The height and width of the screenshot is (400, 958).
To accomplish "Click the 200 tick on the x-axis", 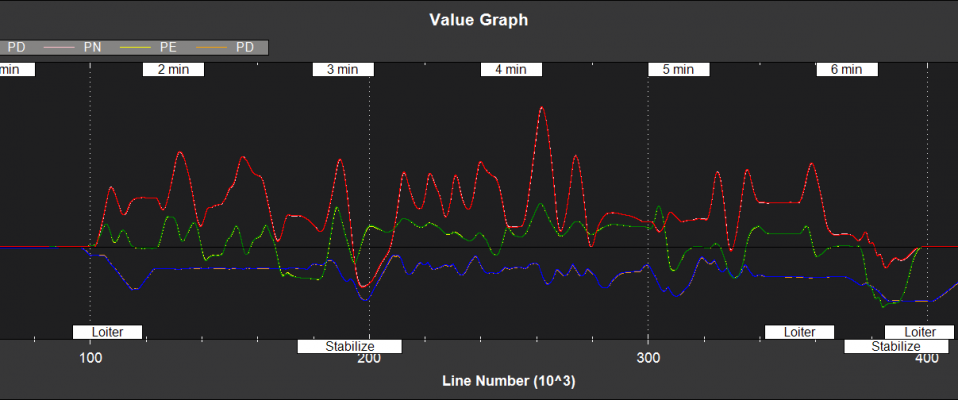I will coord(369,359).
